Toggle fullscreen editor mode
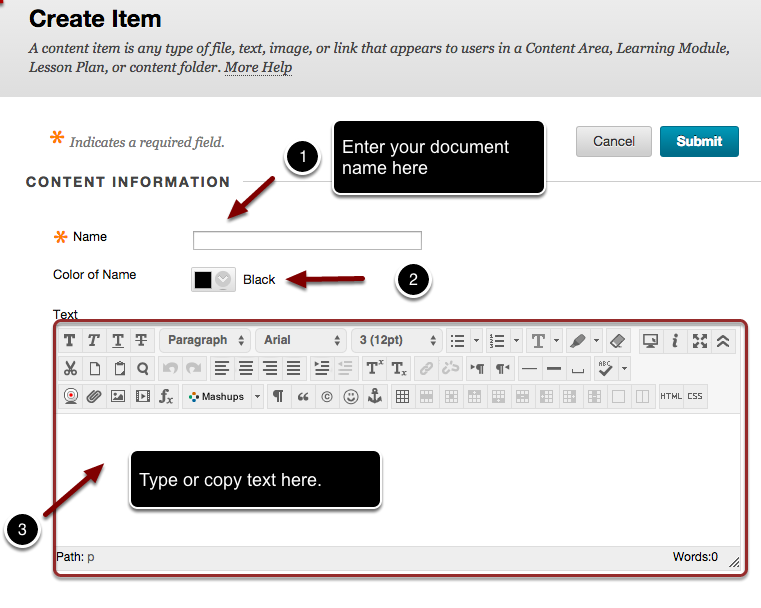 point(699,341)
